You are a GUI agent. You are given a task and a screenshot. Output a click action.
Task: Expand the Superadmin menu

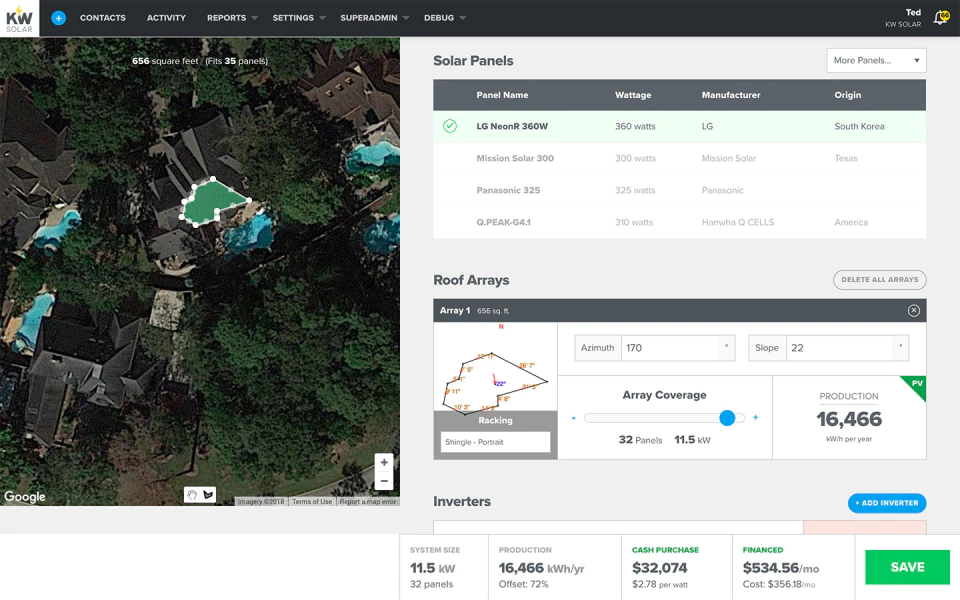[x=375, y=18]
